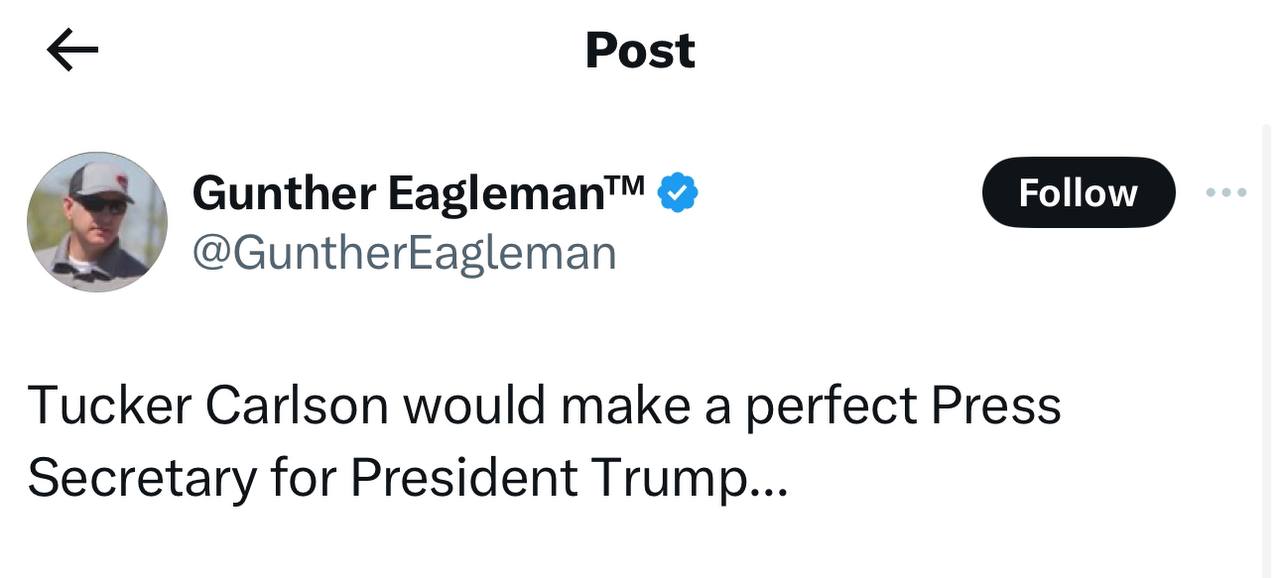Click the words Tucker Carlson in post
1280x578 pixels.
208,406
